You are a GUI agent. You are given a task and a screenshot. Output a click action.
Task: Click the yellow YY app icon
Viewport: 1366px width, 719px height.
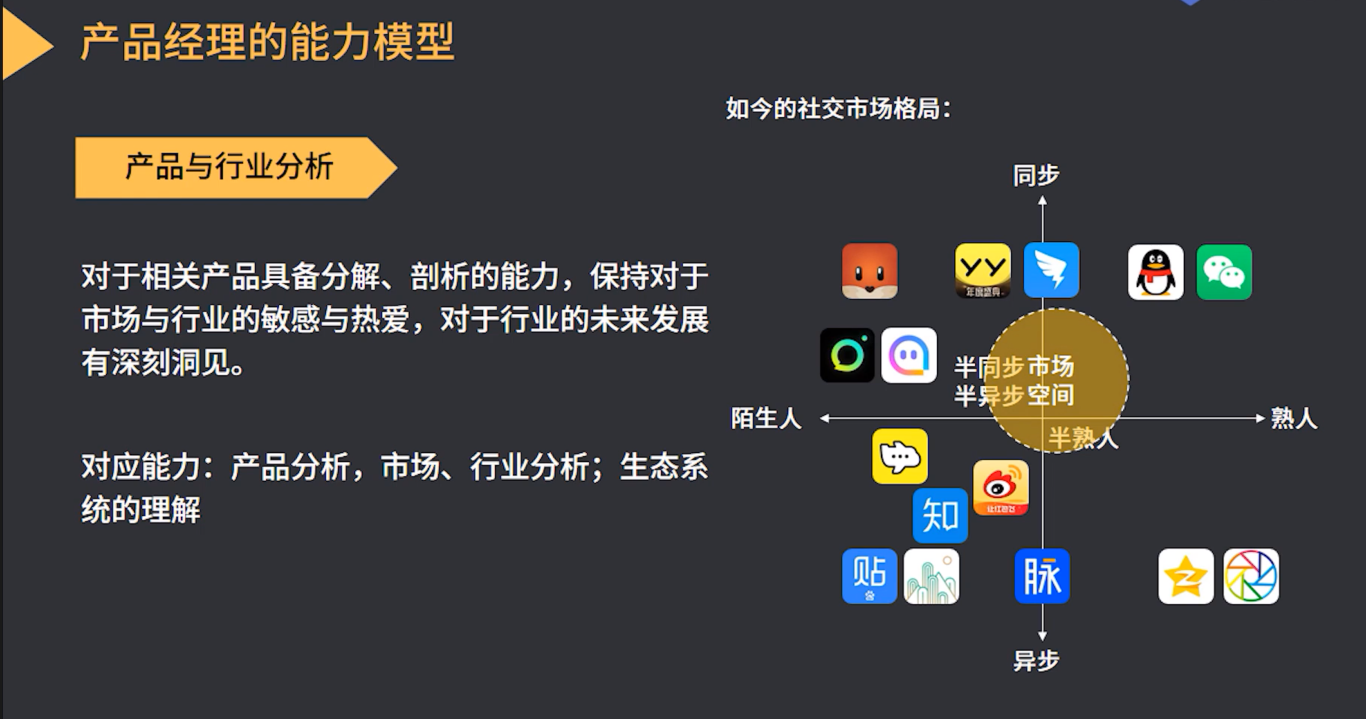click(x=983, y=271)
